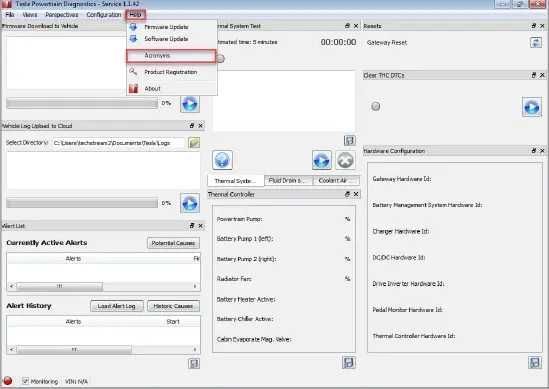The image size is (549, 389).
Task: Click the Radiator Fan label
Action: click(234, 279)
